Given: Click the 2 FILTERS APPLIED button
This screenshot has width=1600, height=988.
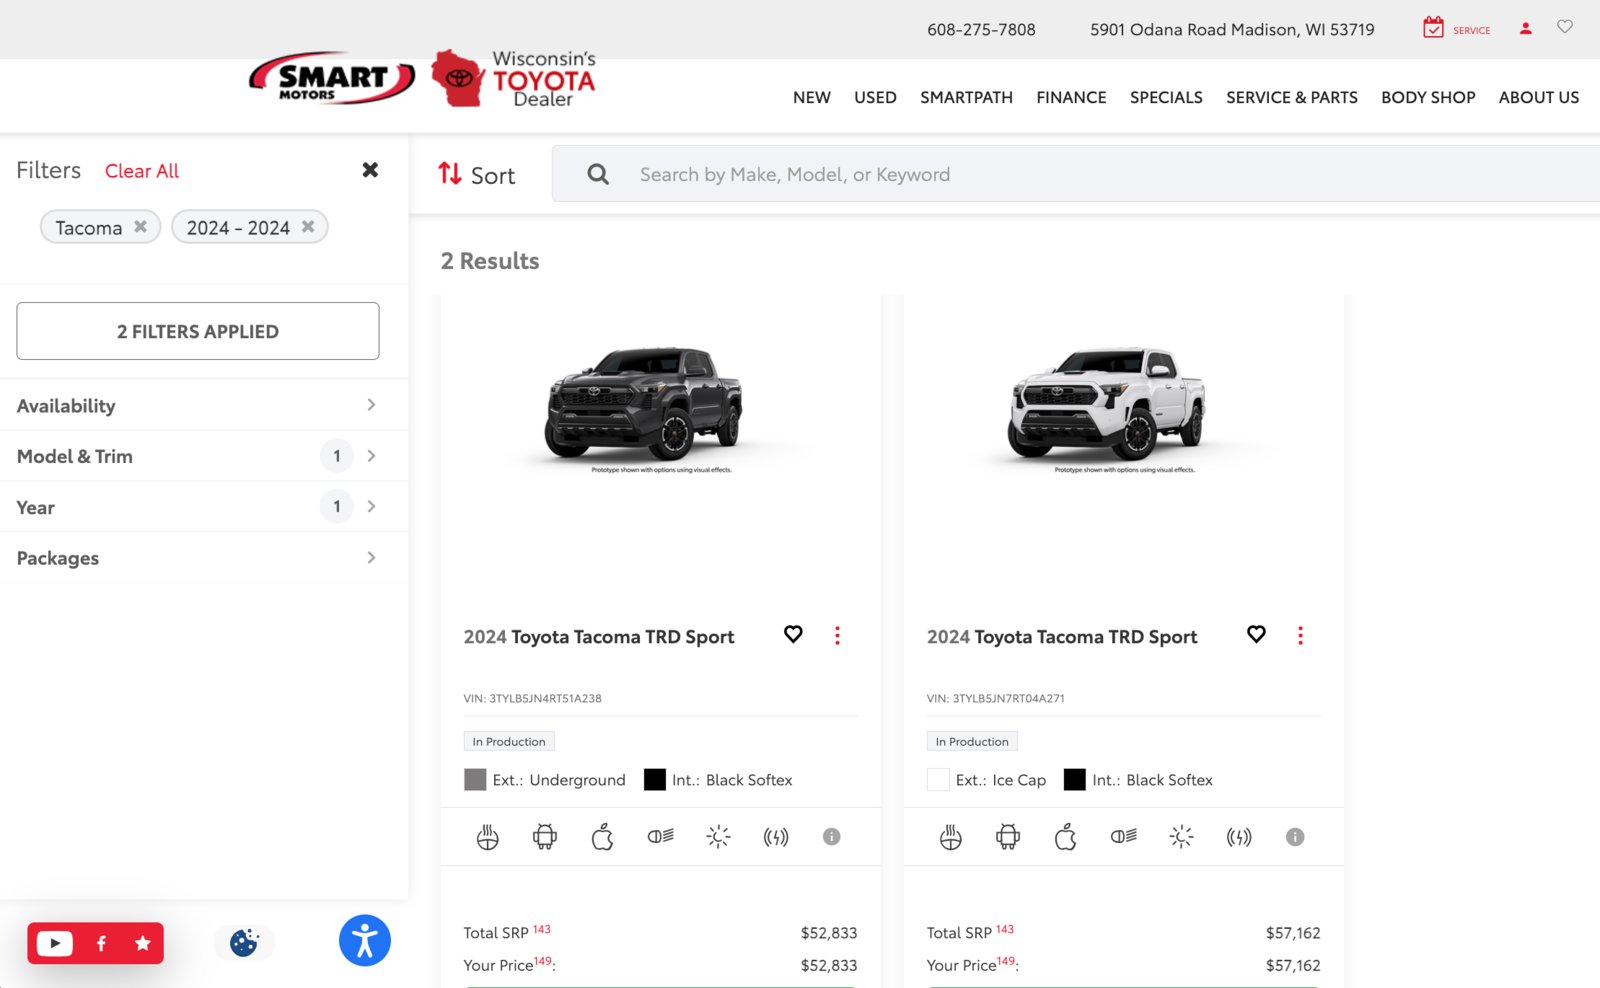Looking at the screenshot, I should click(198, 331).
